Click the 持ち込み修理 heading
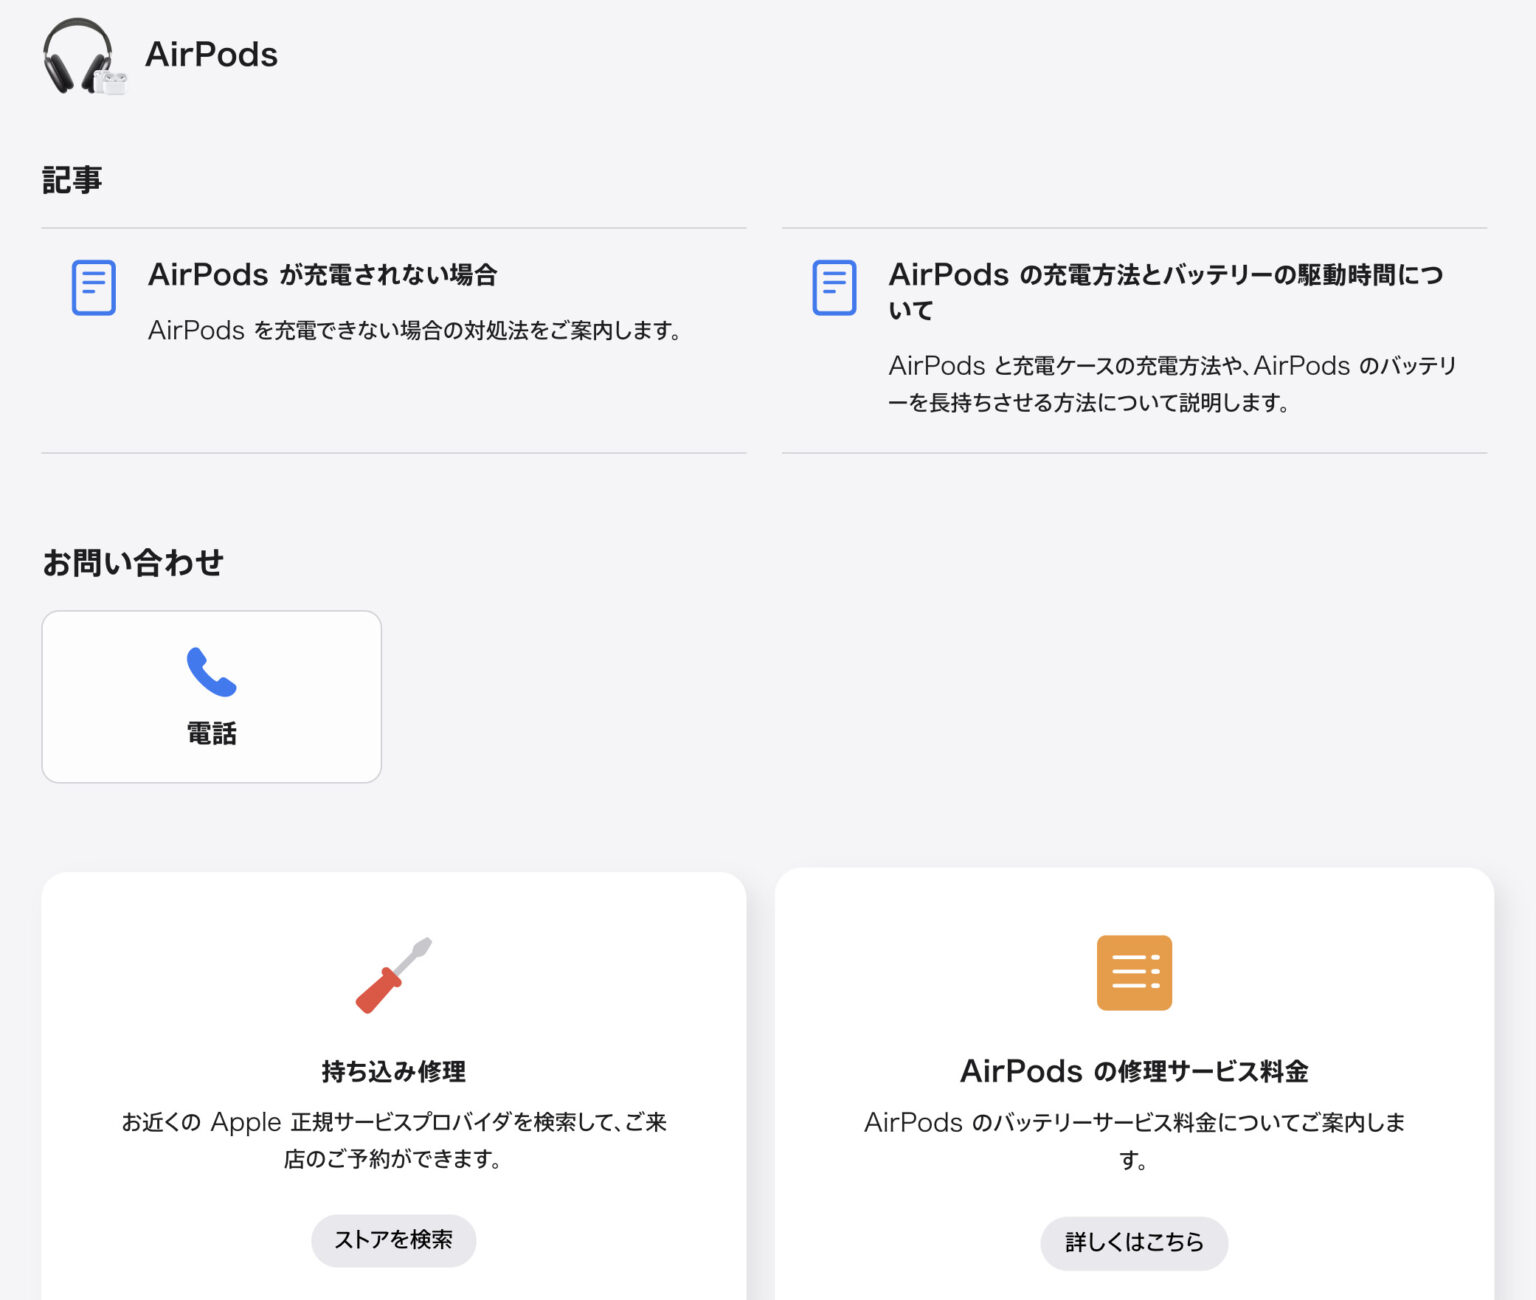1536x1300 pixels. [393, 1070]
